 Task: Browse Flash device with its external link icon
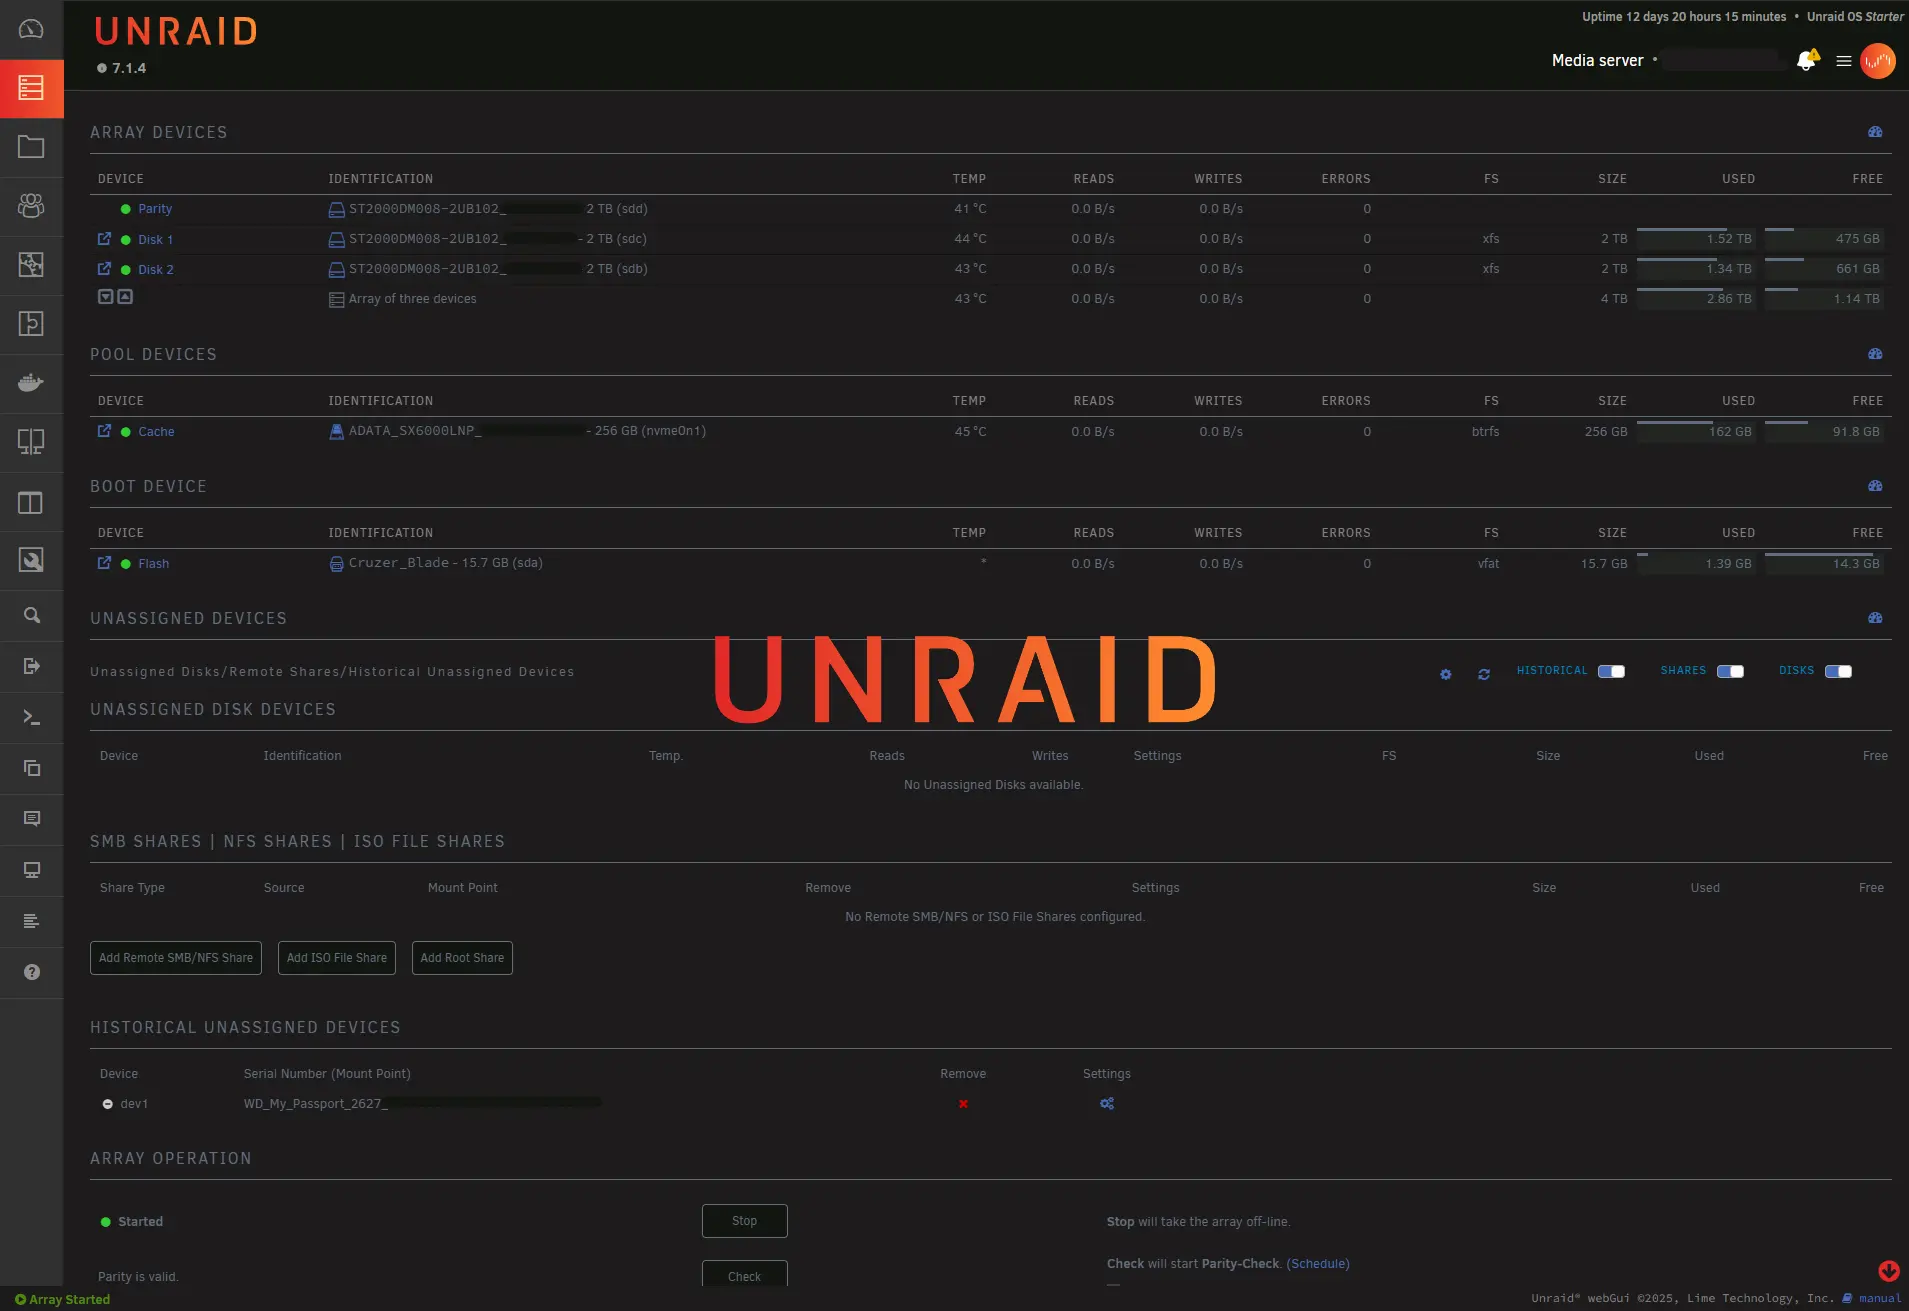tap(104, 563)
